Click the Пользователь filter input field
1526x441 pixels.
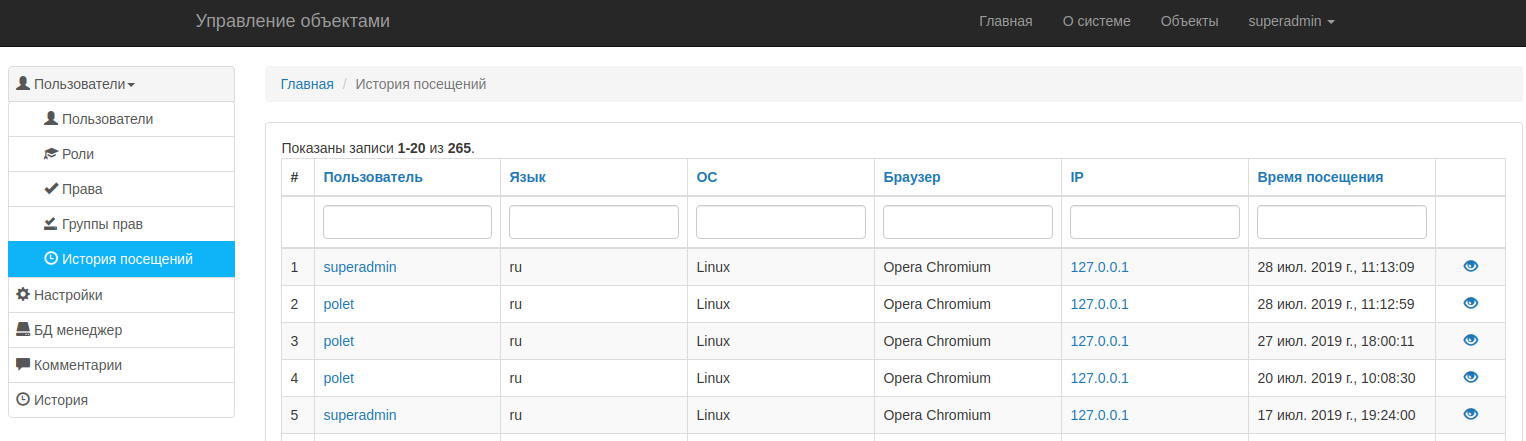coord(407,222)
